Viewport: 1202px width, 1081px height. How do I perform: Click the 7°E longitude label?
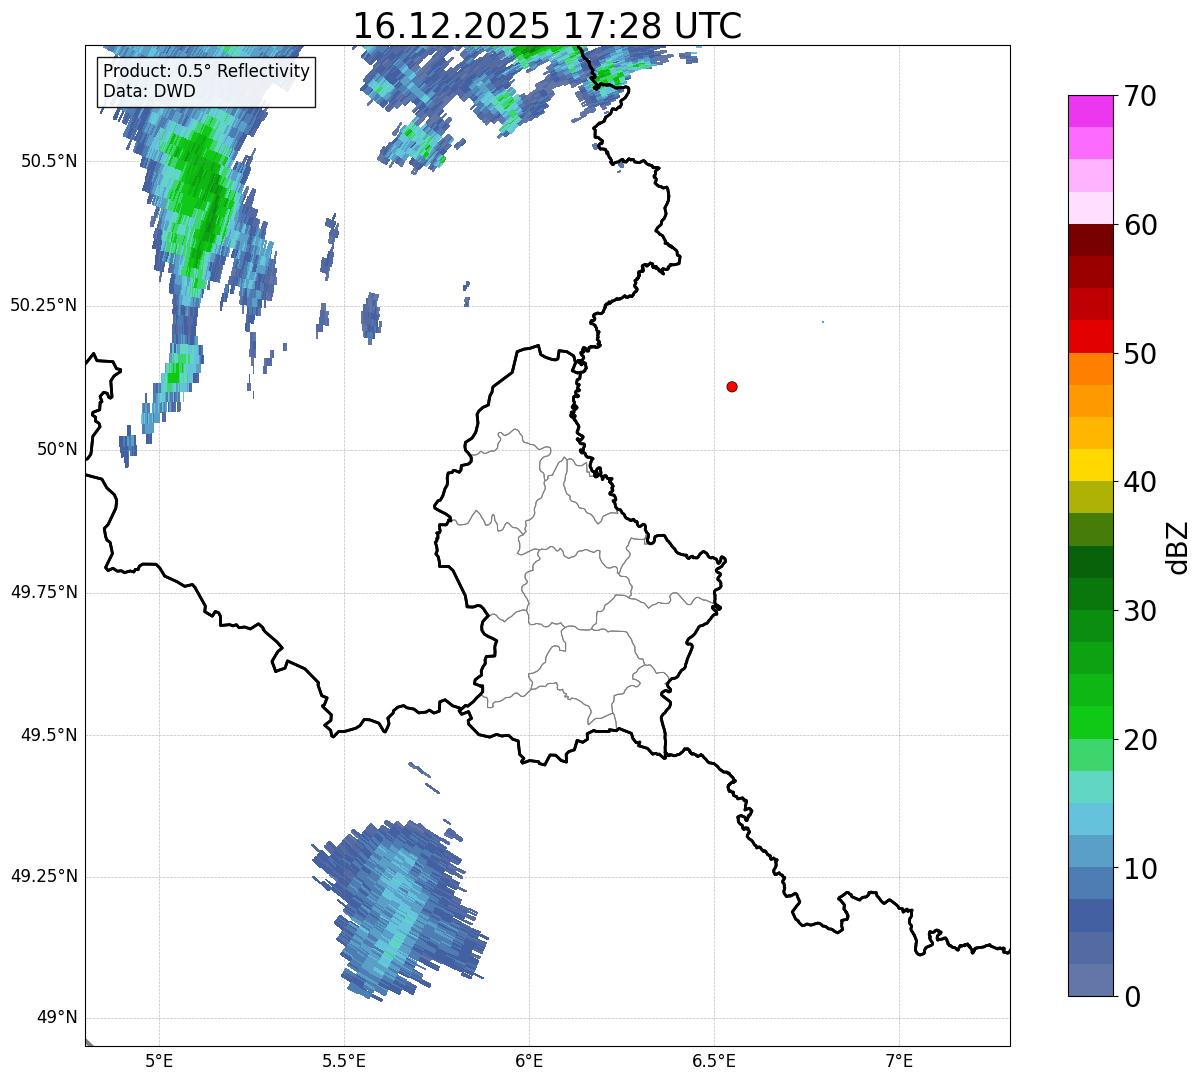899,1060
